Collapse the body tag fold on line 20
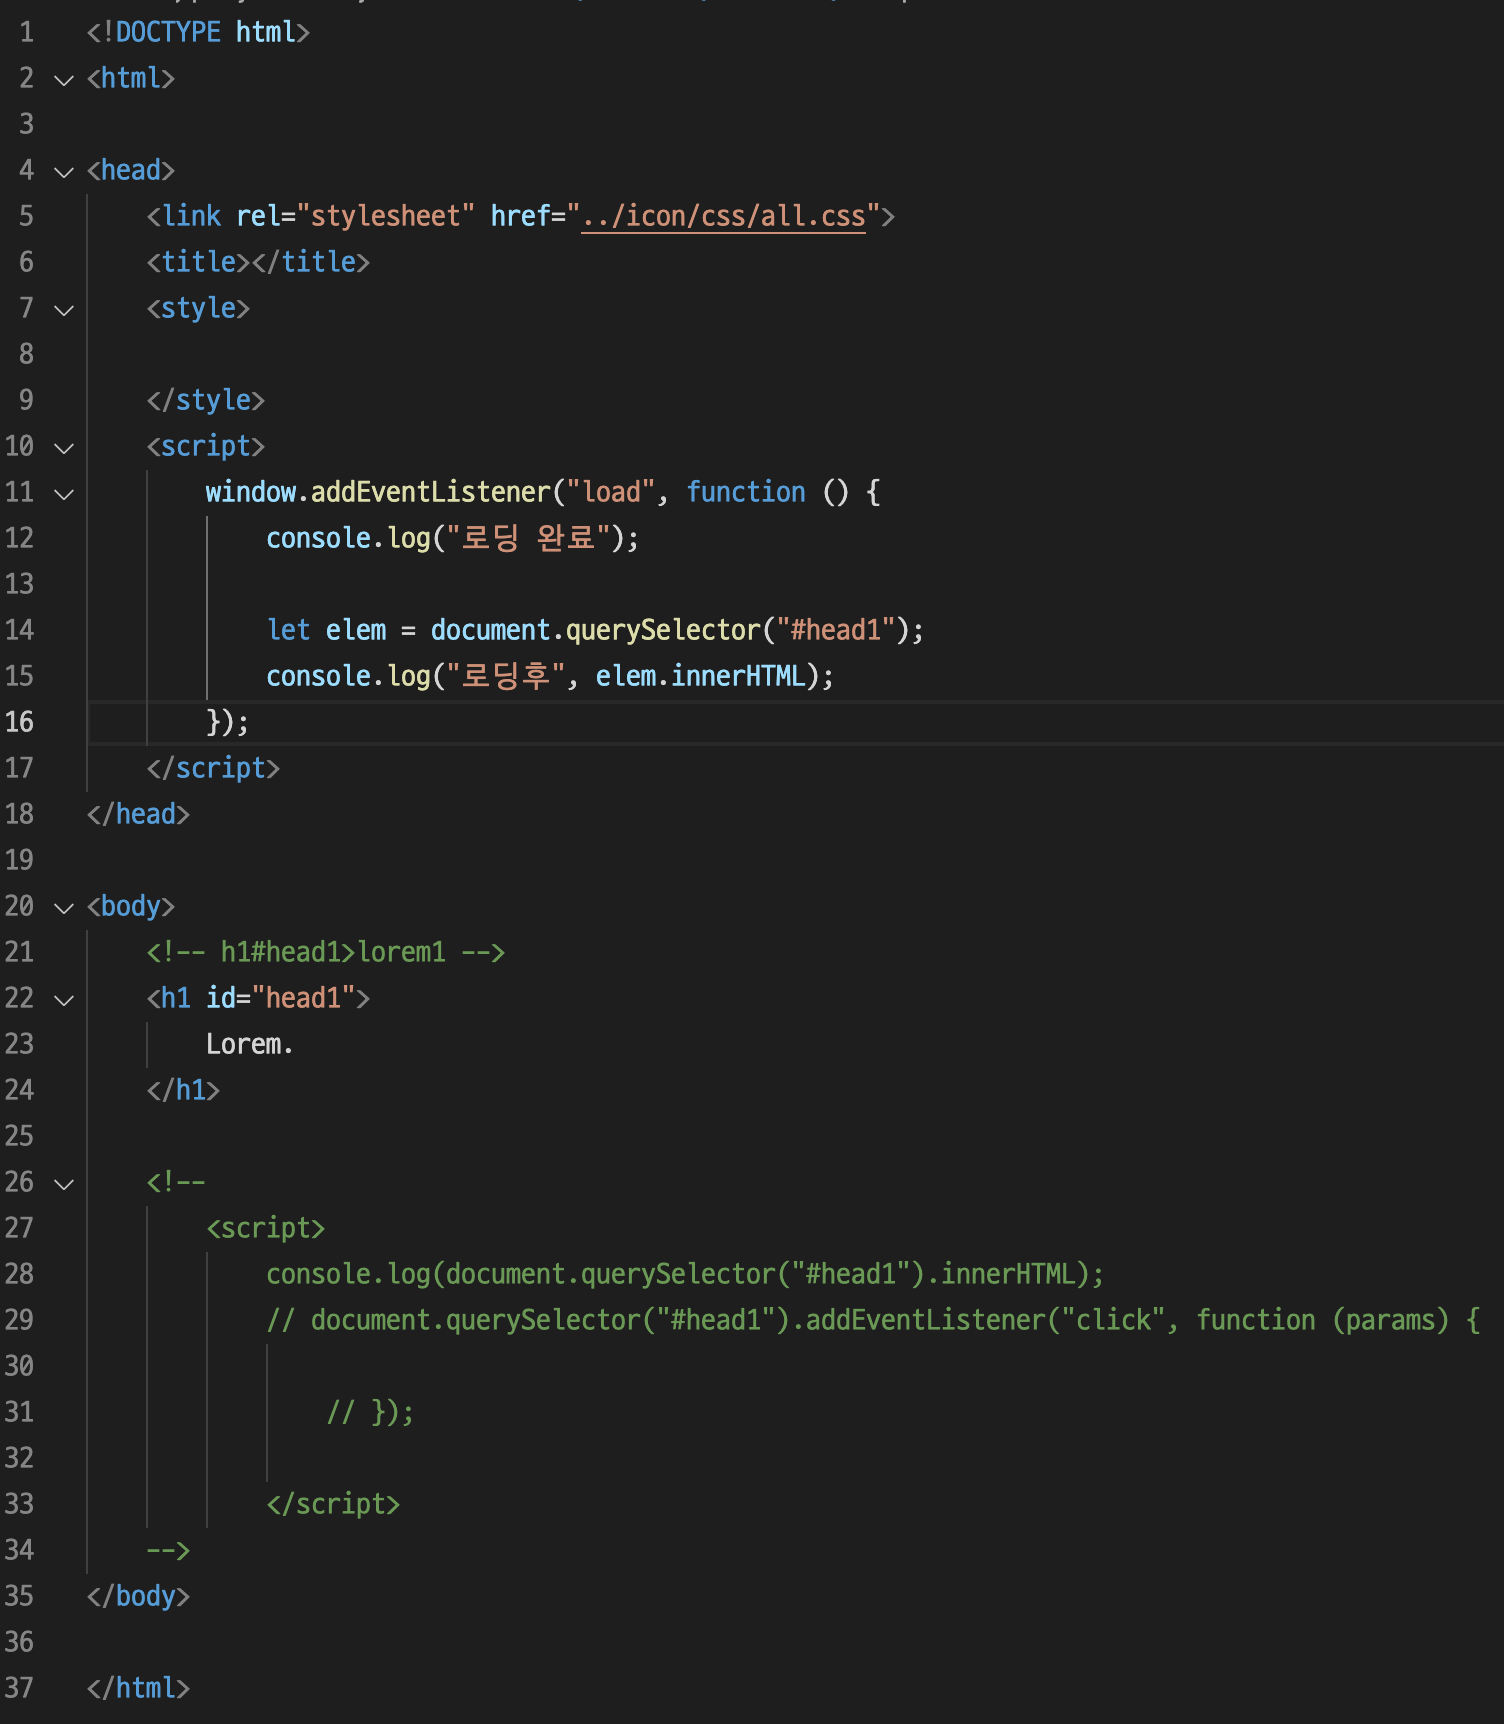The width and height of the screenshot is (1504, 1724). pos(64,907)
